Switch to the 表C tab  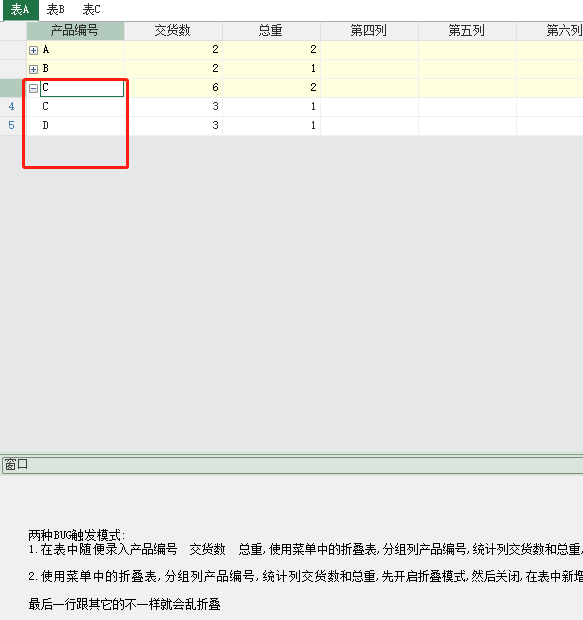pyautogui.click(x=91, y=9)
